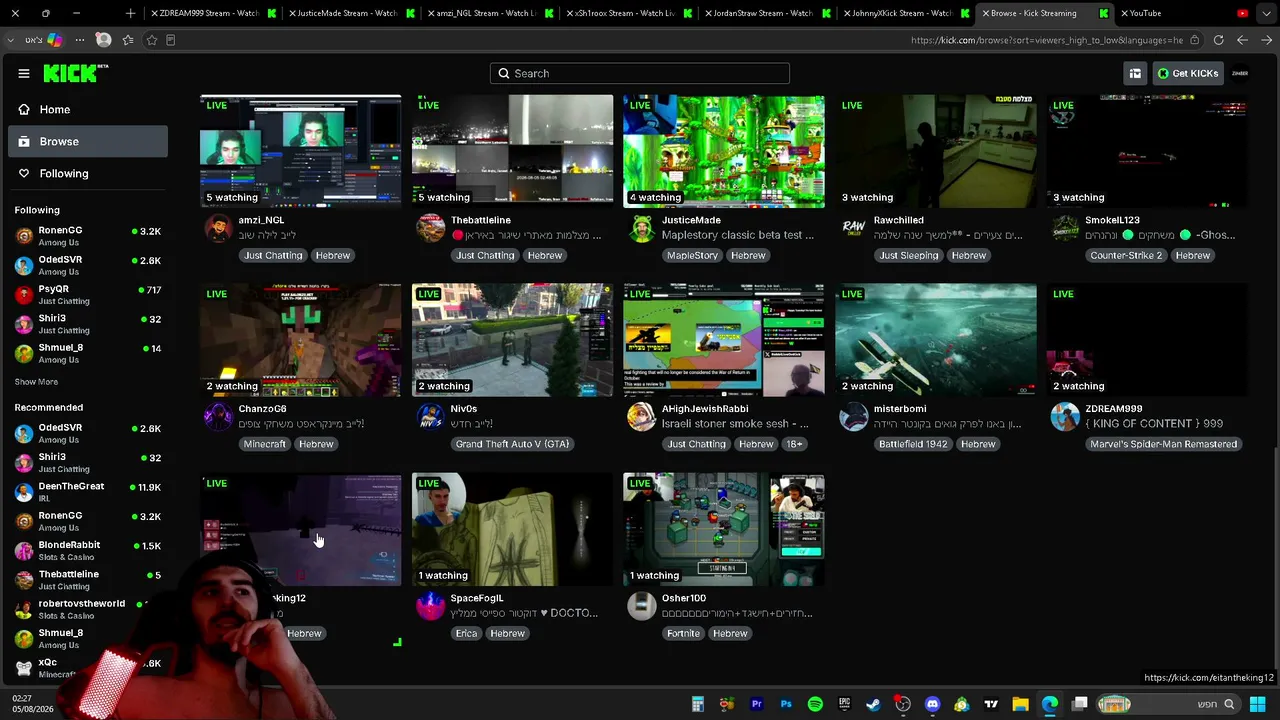Select Browse in the sidebar
The height and width of the screenshot is (720, 1280).
[x=88, y=141]
